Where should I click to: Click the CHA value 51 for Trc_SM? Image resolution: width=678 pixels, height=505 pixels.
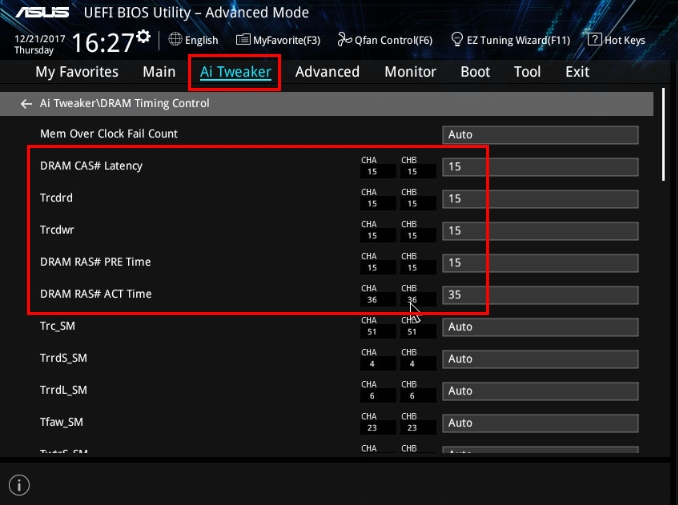(x=372, y=332)
